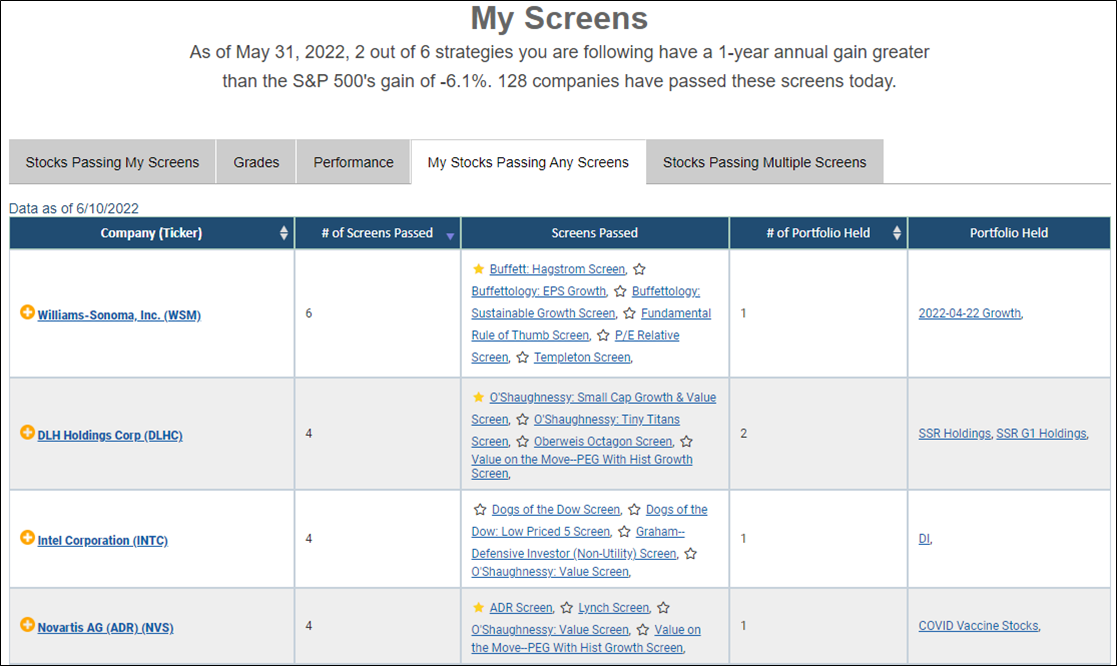Star O'Shaughnessy: Value Screen in Novartis row
This screenshot has height=666, width=1117.
(664, 608)
